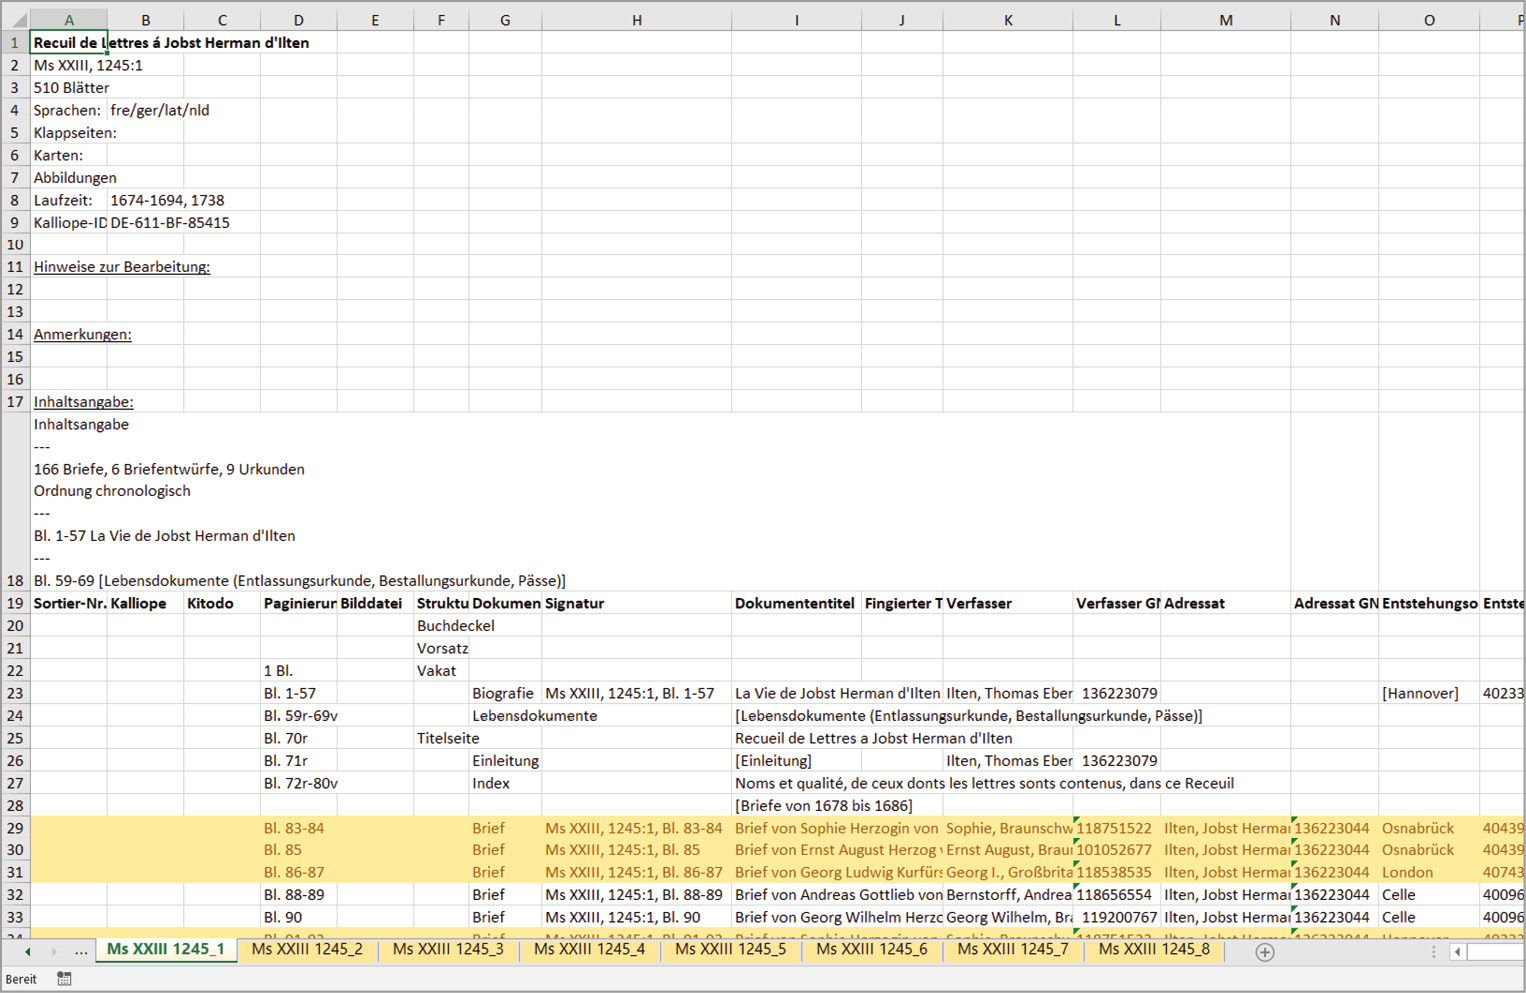Image resolution: width=1526 pixels, height=993 pixels.
Task: Select cell 'Buchdeckel'
Action: (441, 625)
